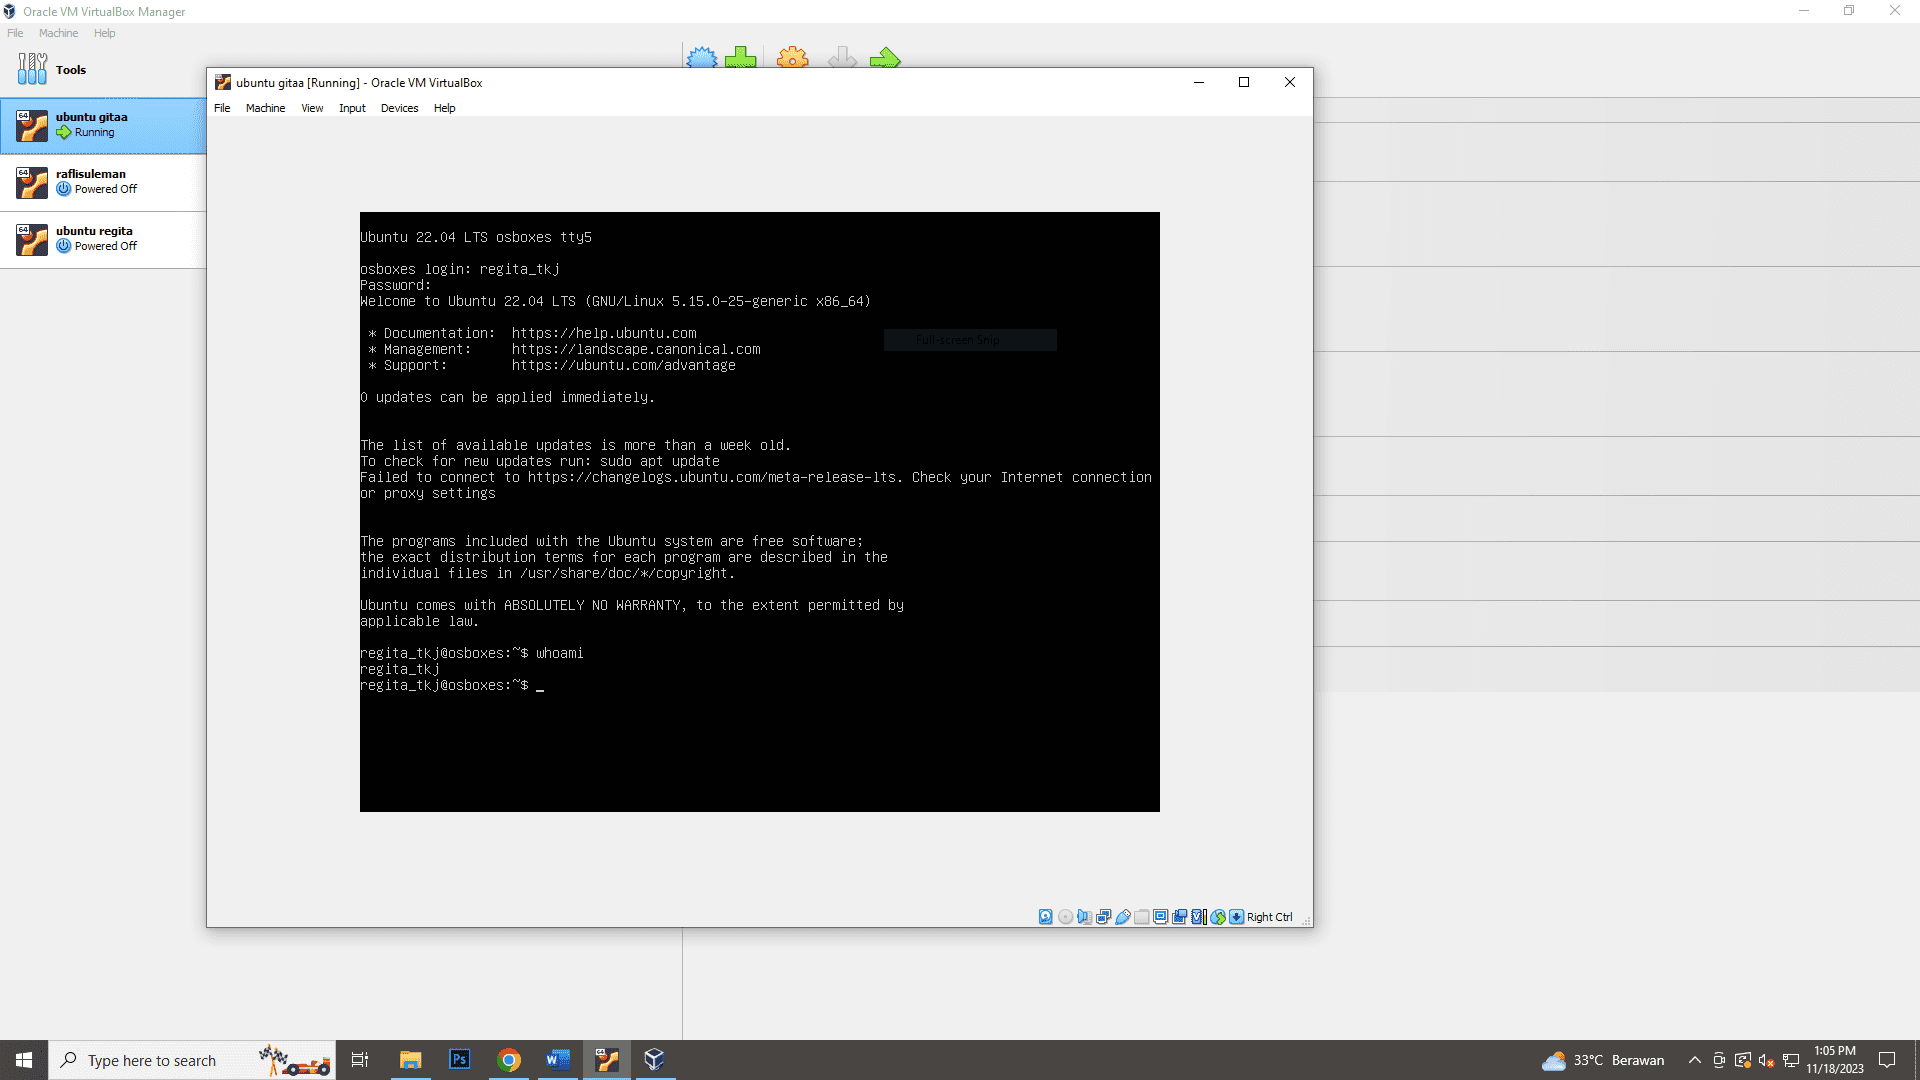Open the notification center
This screenshot has width=1920, height=1080.
(x=1887, y=1060)
